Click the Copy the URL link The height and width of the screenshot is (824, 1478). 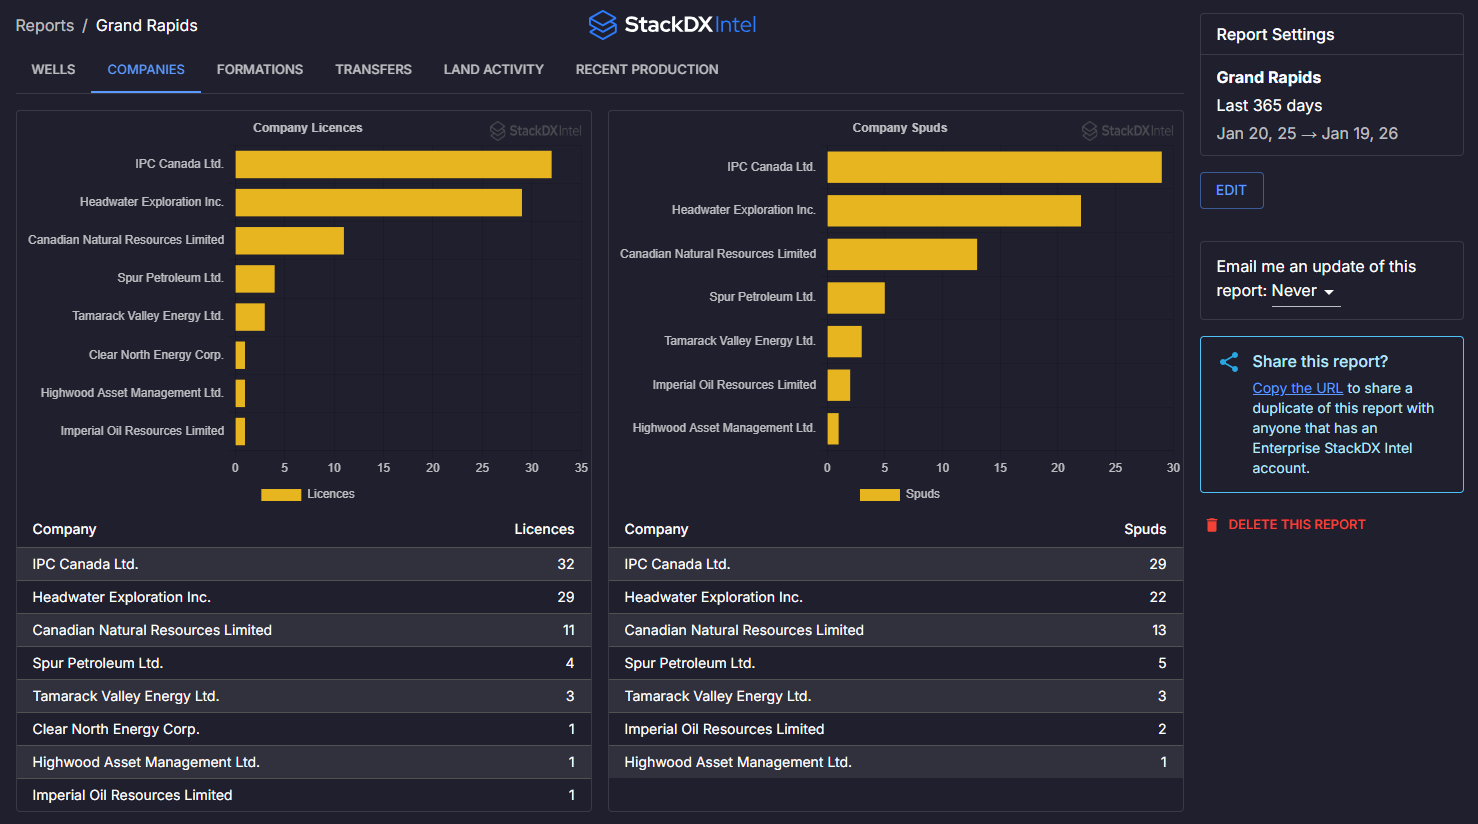click(x=1297, y=388)
